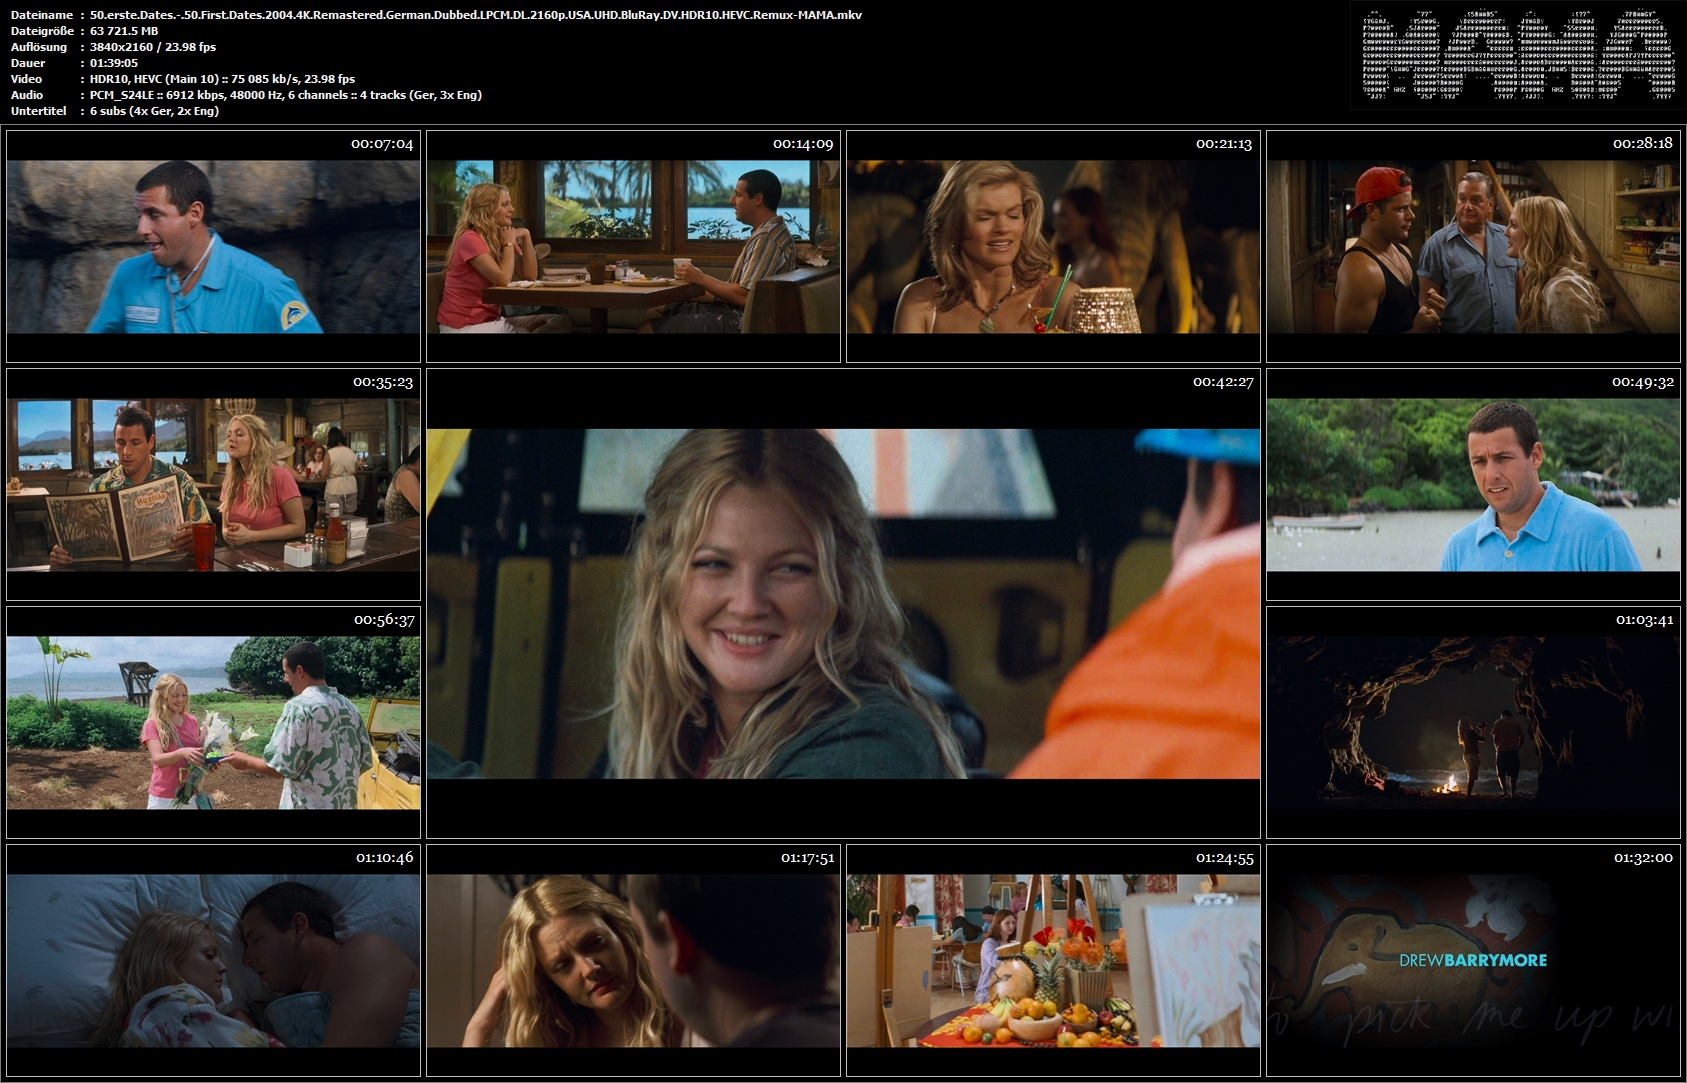This screenshot has width=1687, height=1083.
Task: Open the frame of man in blue polo
Action: pyautogui.click(x=1473, y=485)
